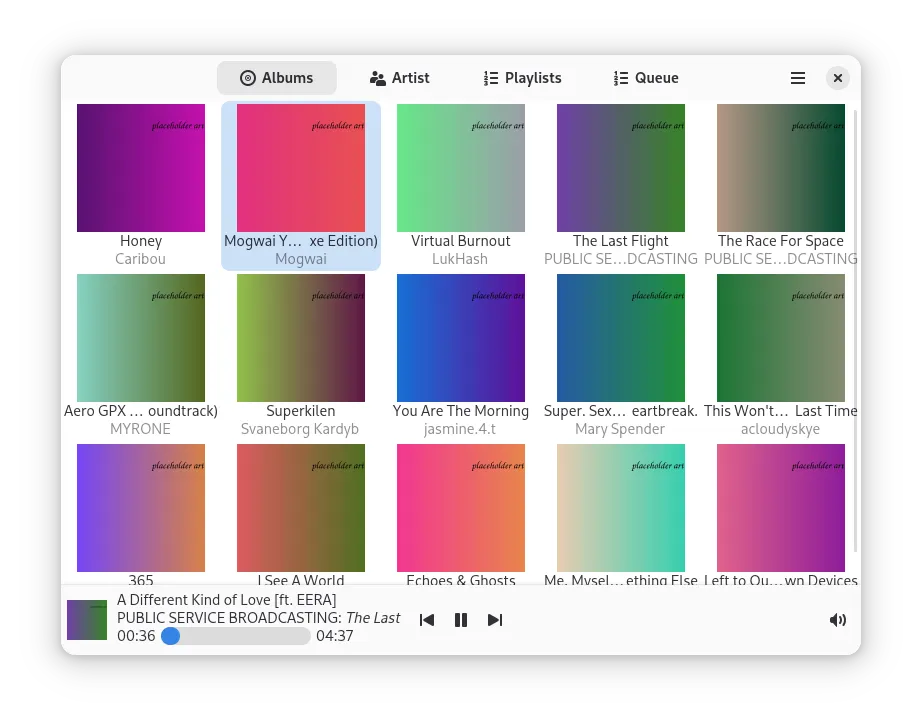This screenshot has width=922, height=722.
Task: Switch to the Artist tab
Action: [x=400, y=78]
